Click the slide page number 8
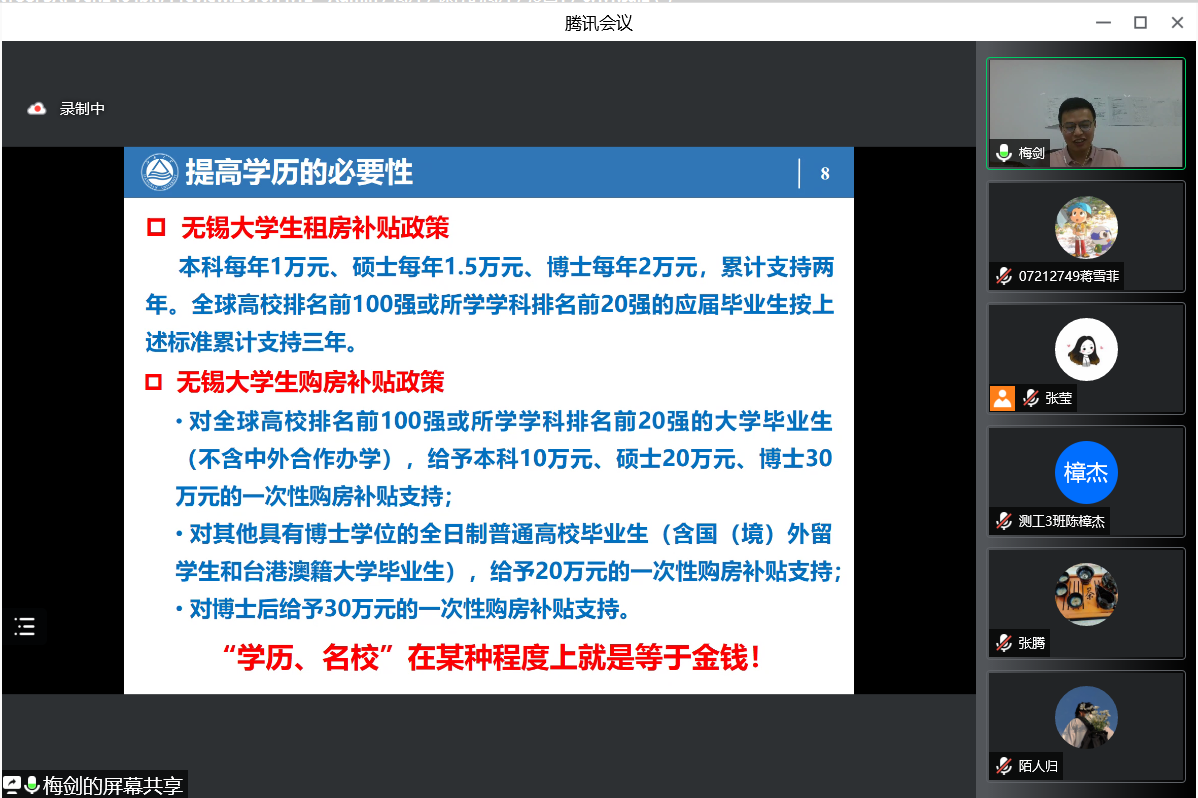The height and width of the screenshot is (798, 1198). [x=825, y=173]
